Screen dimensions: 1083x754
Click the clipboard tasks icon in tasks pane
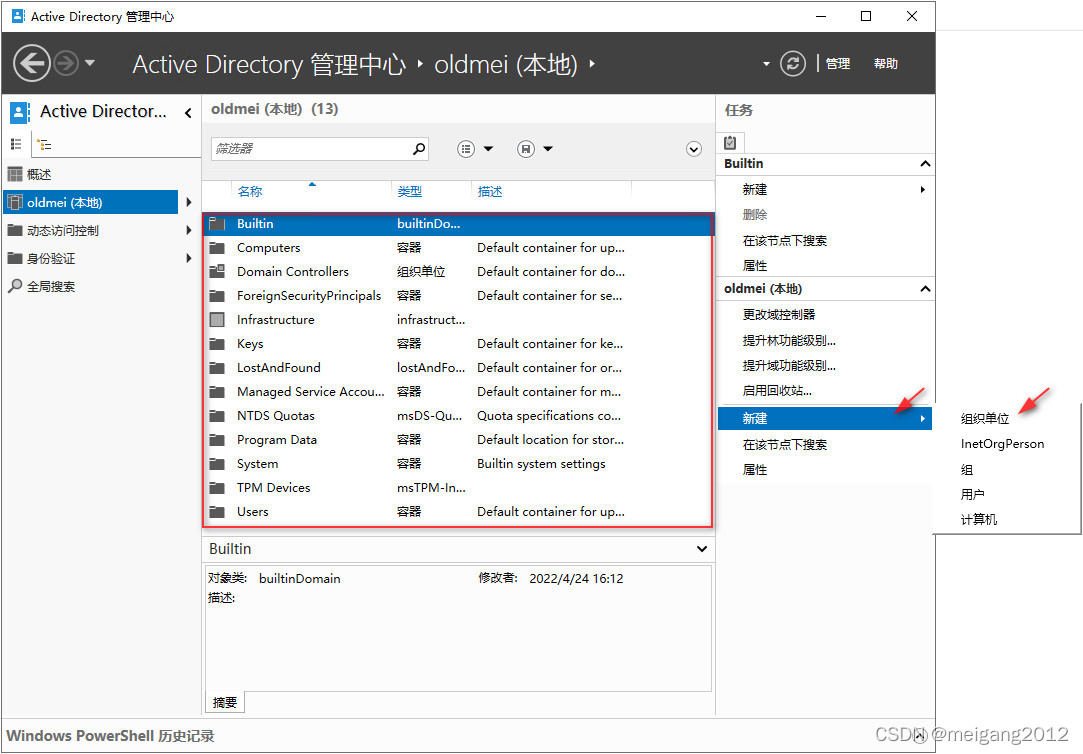pyautogui.click(x=730, y=143)
